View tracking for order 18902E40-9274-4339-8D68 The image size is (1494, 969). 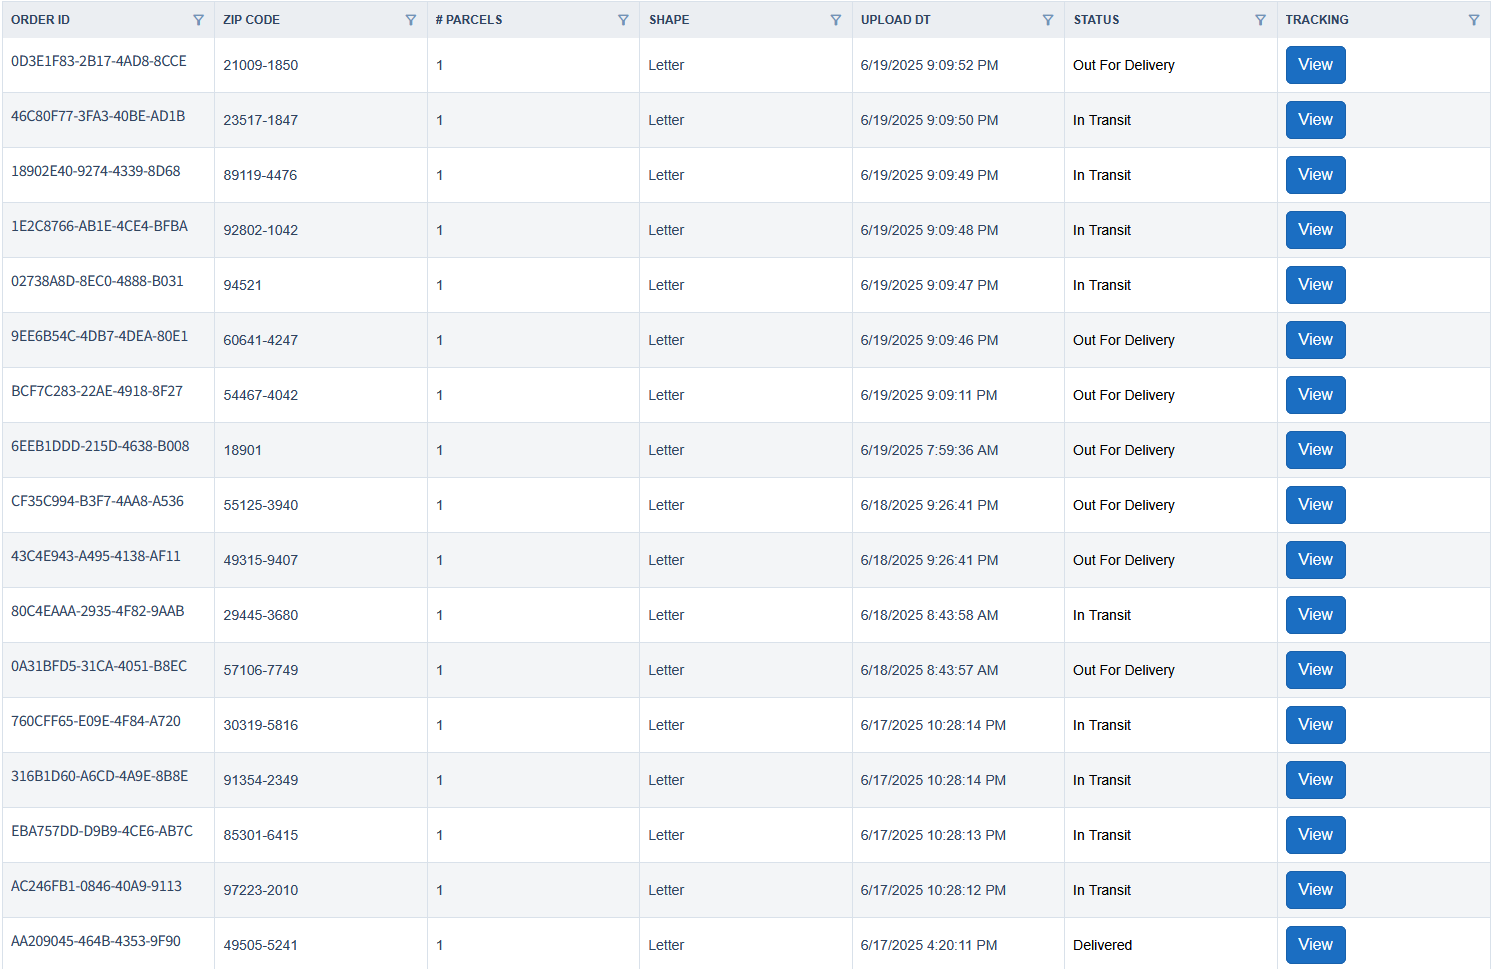[1315, 175]
